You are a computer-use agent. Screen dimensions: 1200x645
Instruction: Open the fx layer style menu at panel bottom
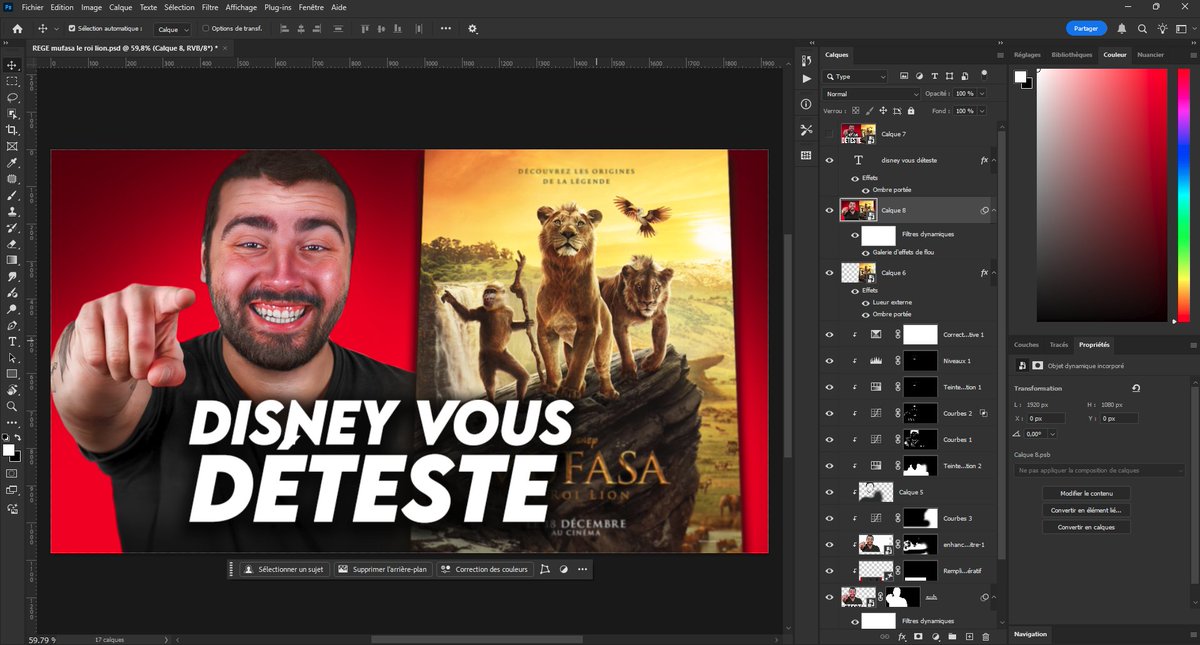pos(902,636)
